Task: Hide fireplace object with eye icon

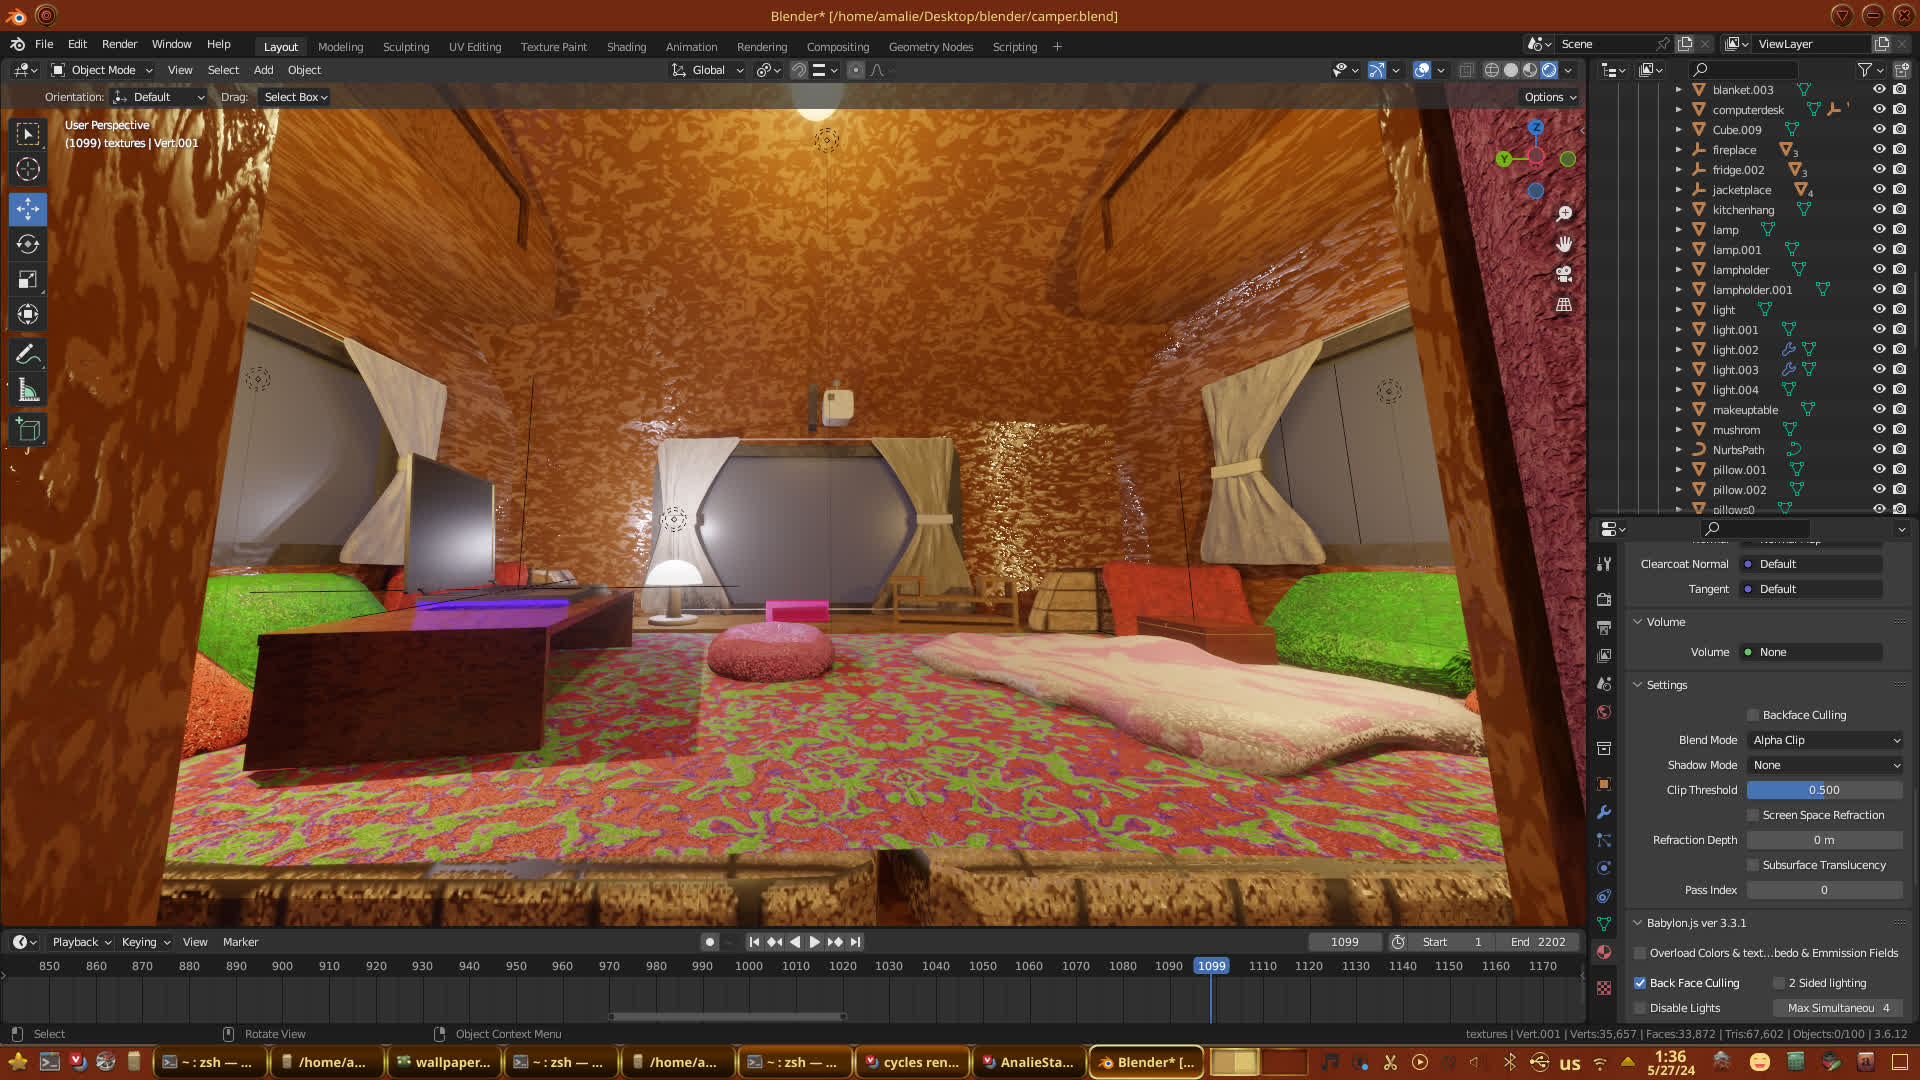Action: (1879, 150)
